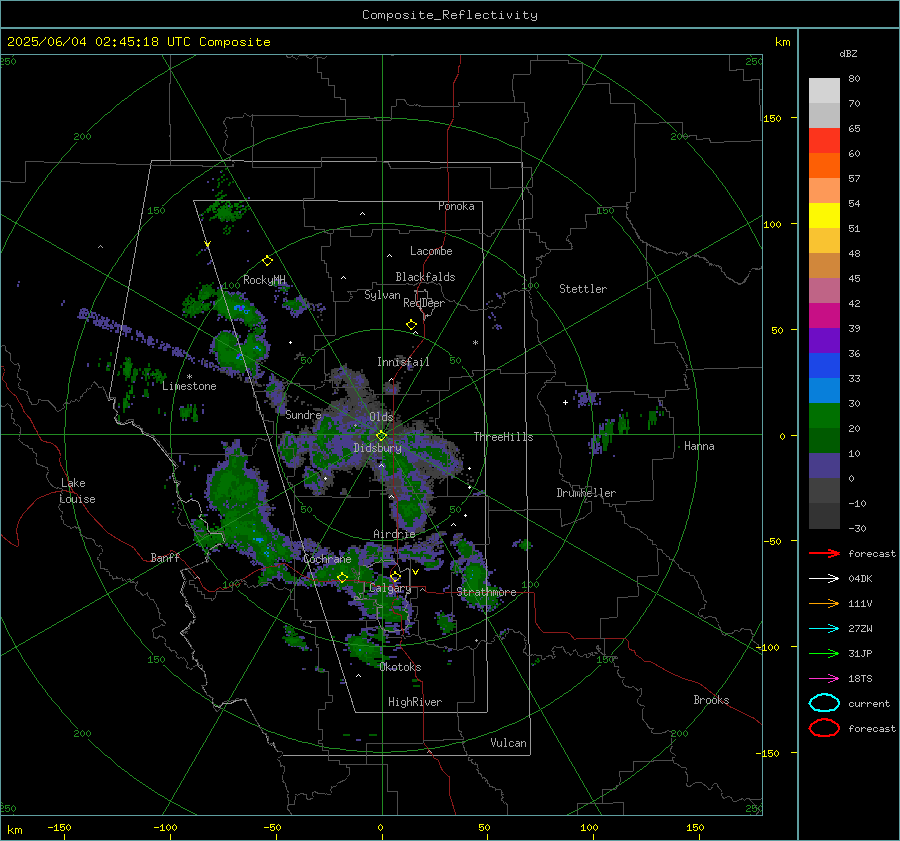Click the Limestone label

click(189, 386)
